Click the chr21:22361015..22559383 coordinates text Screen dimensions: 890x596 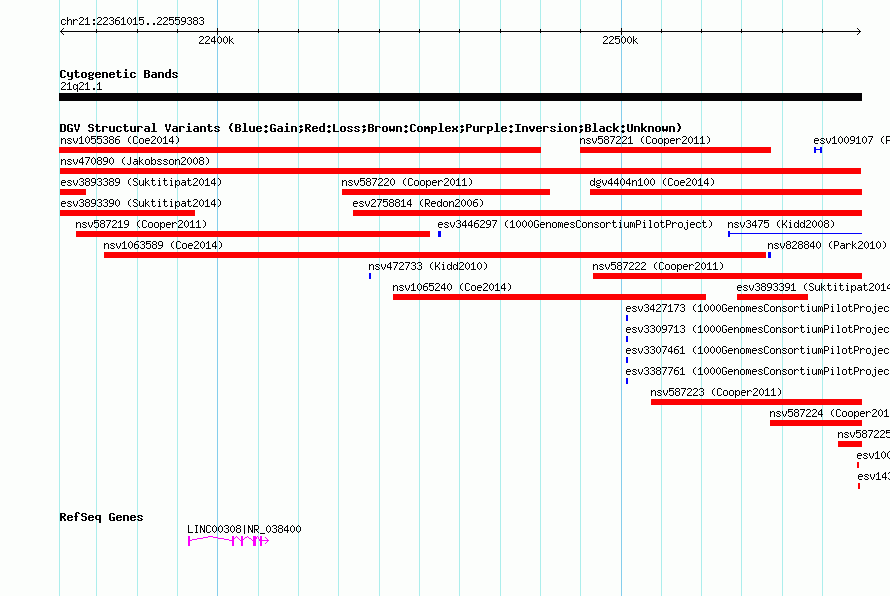pos(132,21)
